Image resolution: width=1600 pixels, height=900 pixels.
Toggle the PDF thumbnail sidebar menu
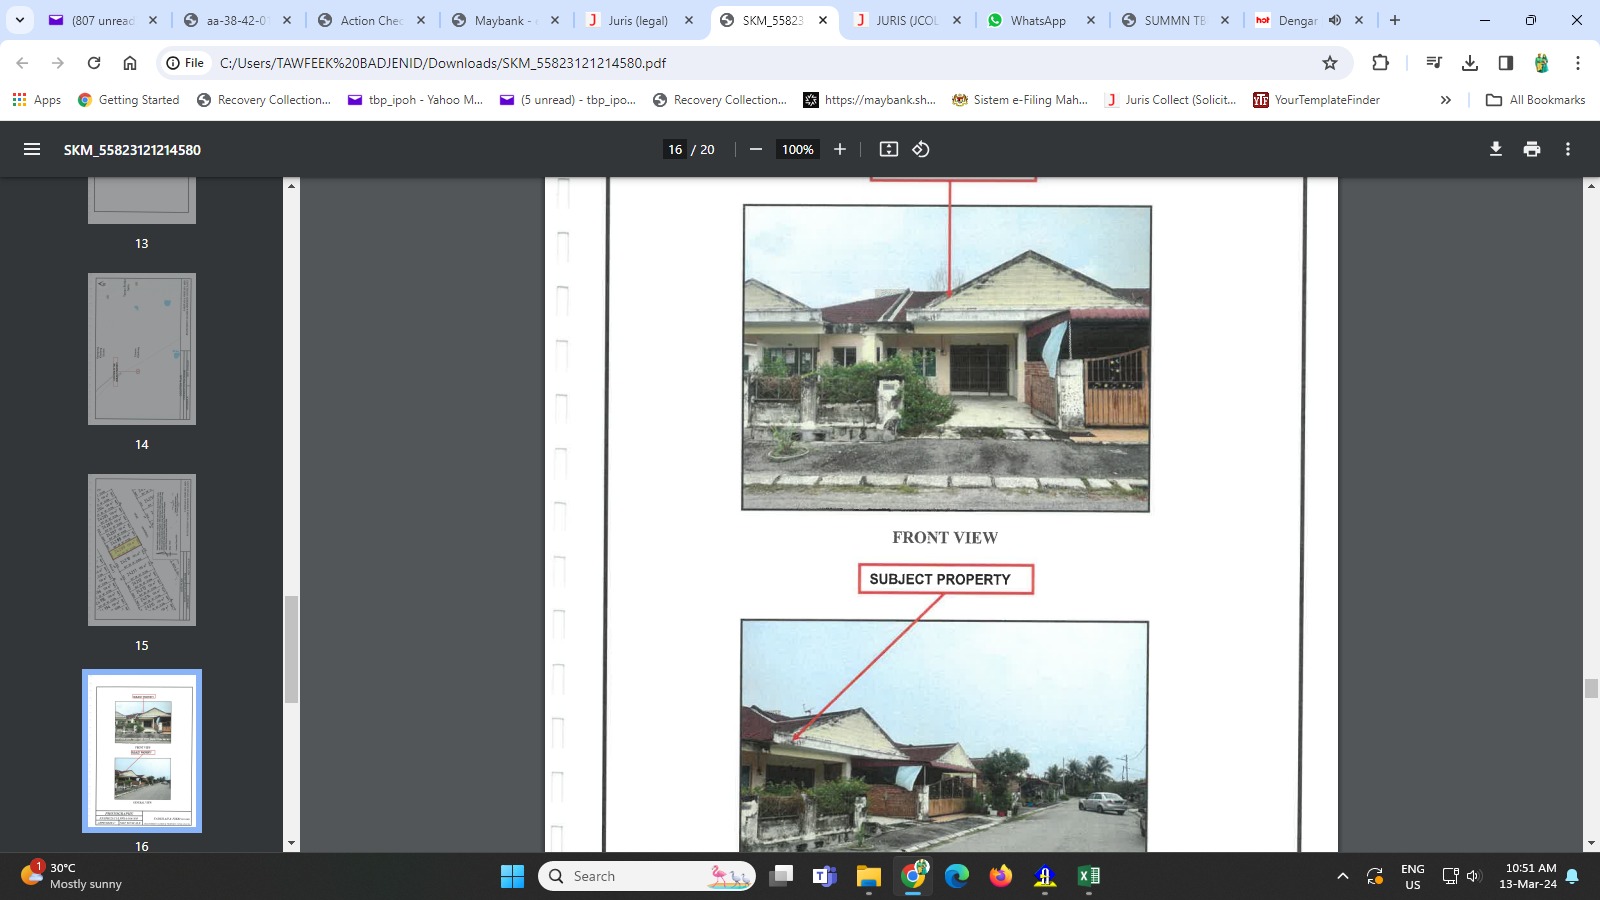coord(32,149)
